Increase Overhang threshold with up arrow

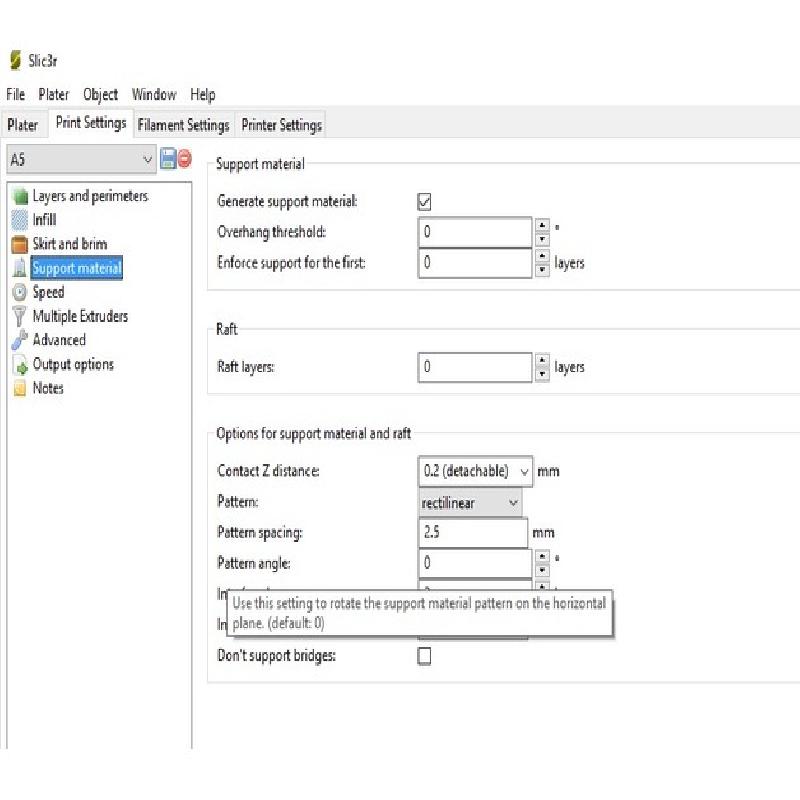tap(542, 225)
